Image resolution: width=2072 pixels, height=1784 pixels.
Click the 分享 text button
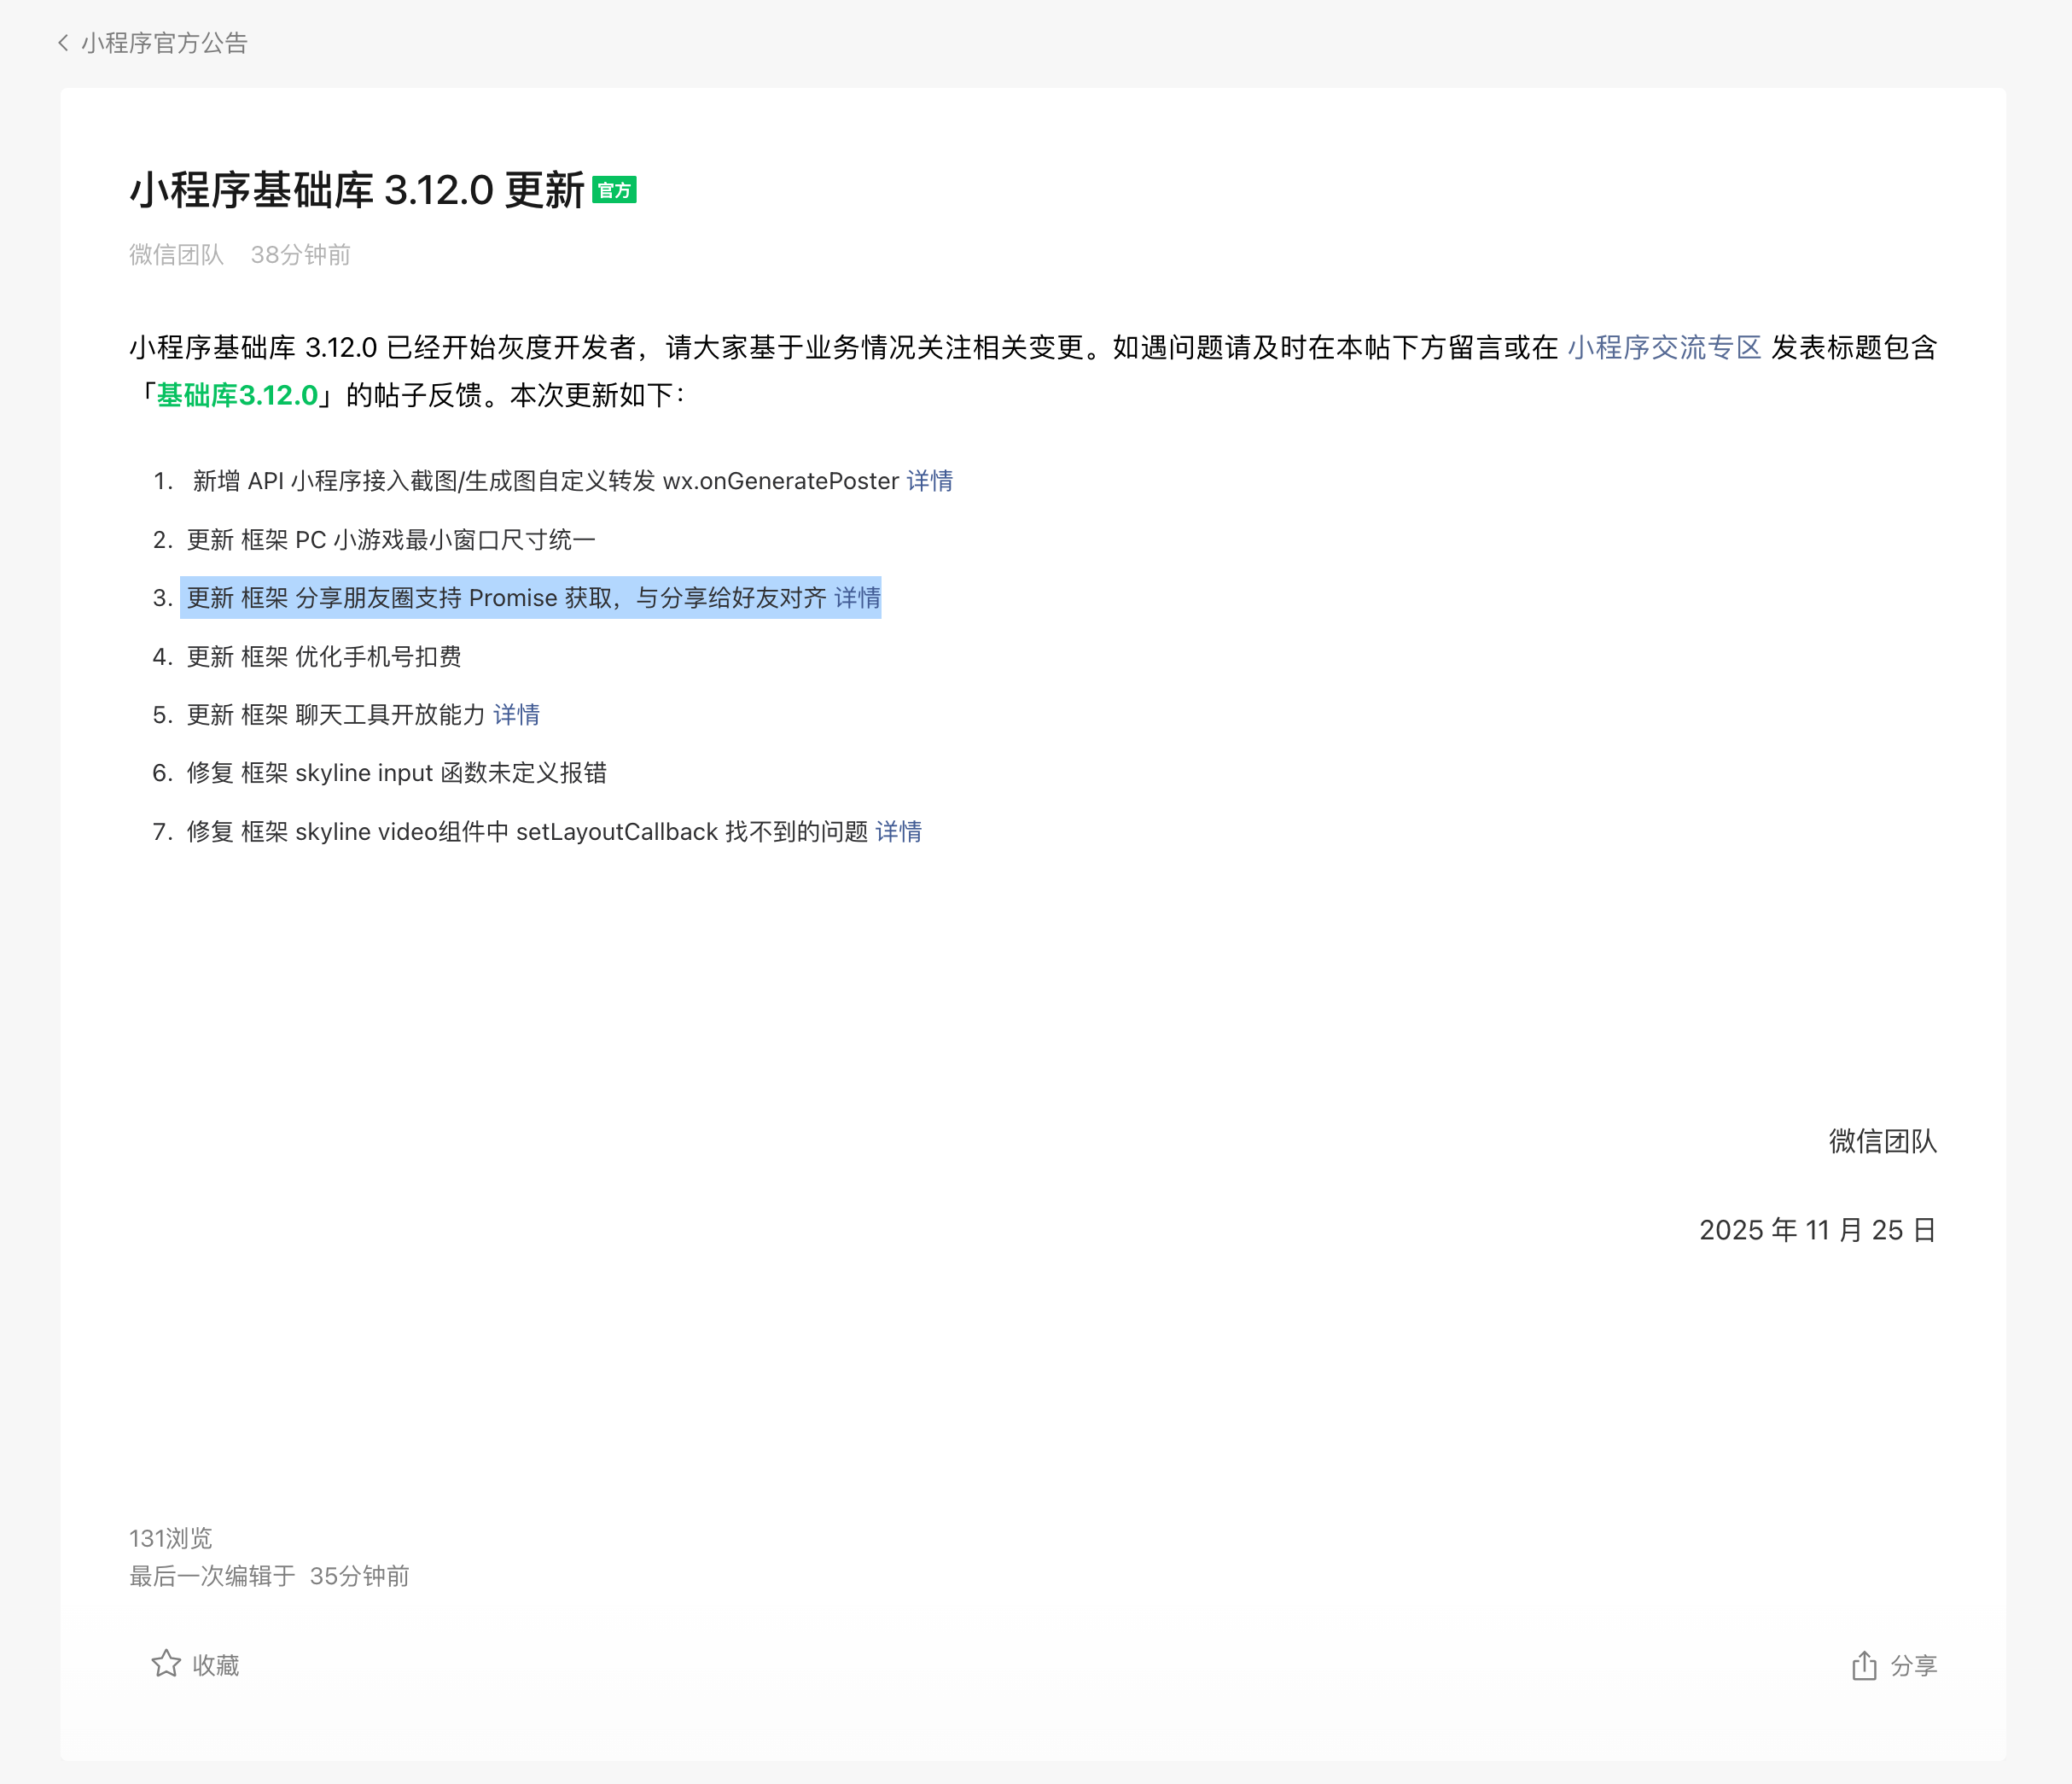(x=1913, y=1665)
